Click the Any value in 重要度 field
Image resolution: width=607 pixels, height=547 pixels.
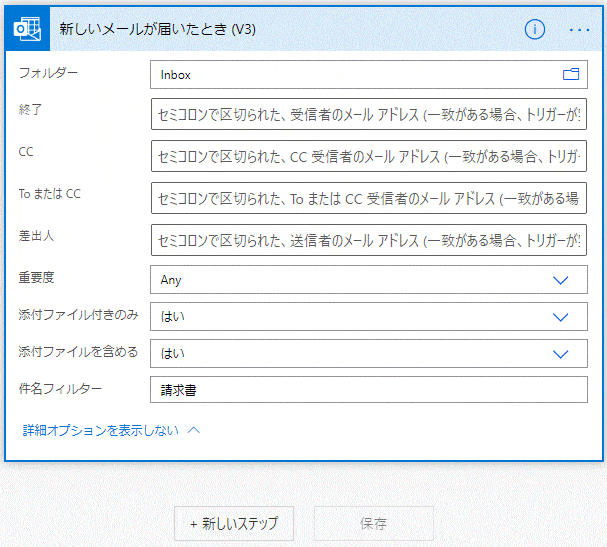tap(171, 280)
